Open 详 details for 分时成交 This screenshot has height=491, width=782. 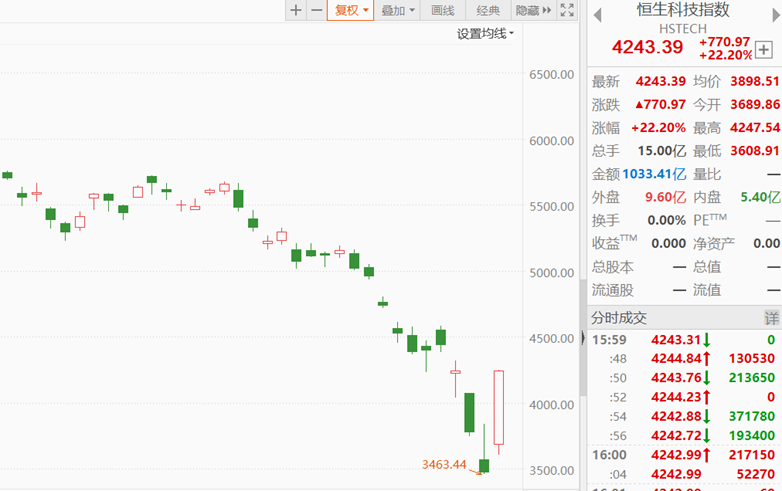[x=772, y=318]
